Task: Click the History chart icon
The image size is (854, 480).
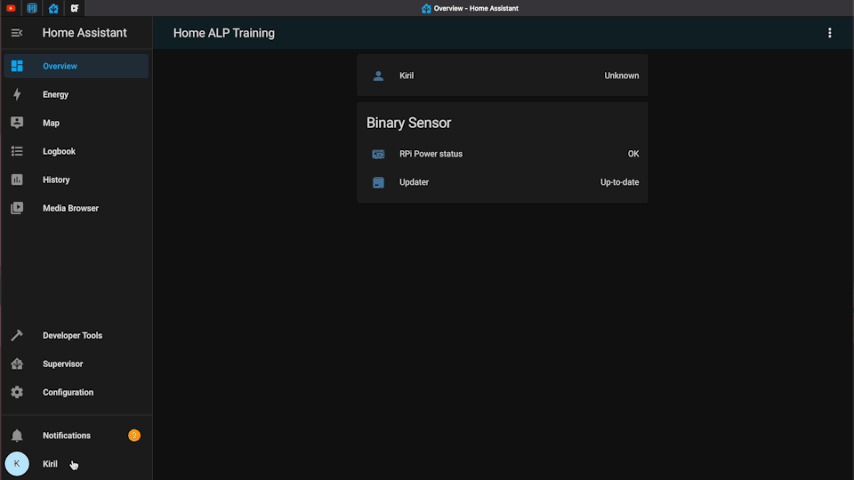Action: click(17, 180)
